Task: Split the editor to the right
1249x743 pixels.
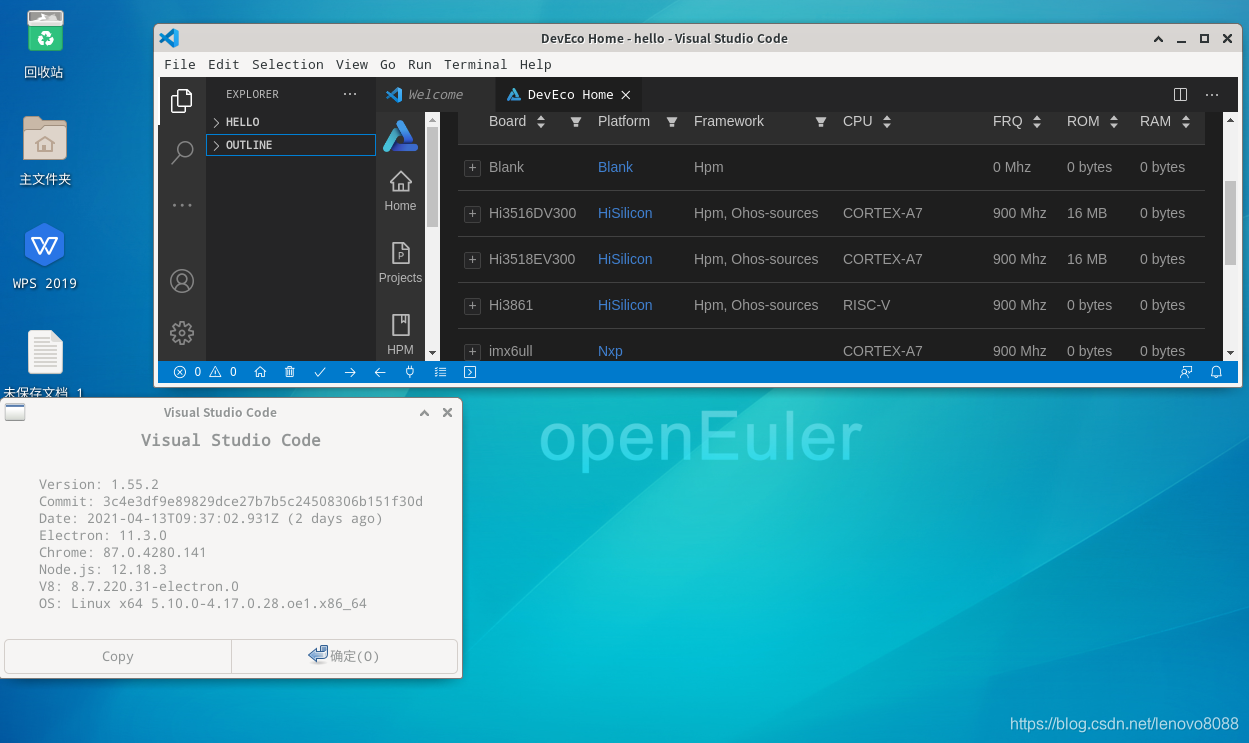Action: 1180,95
